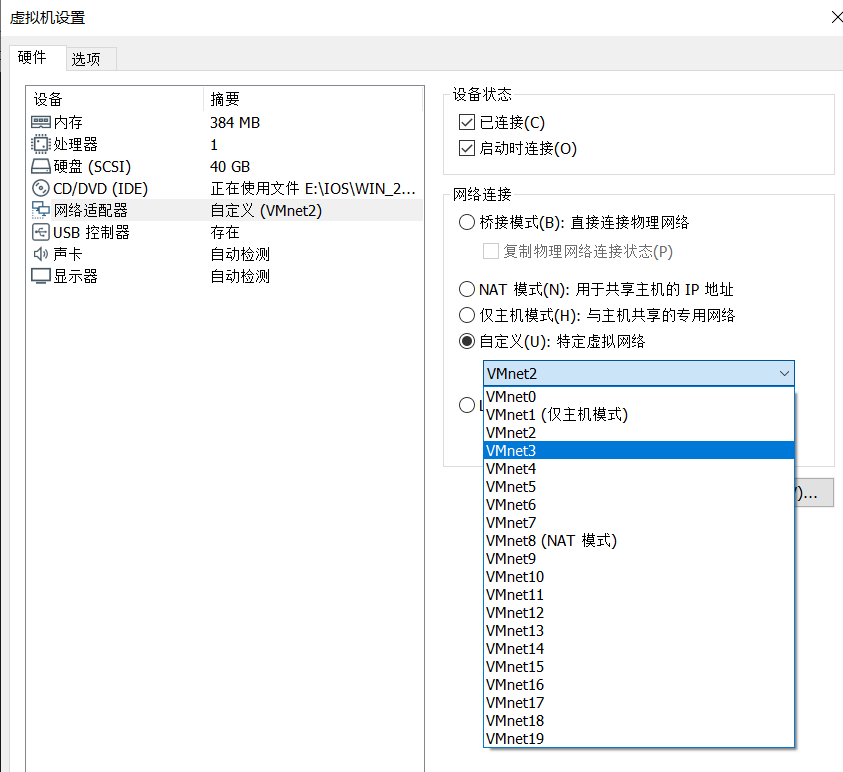843x772 pixels.
Task: Choose VMnet9 entry
Action: pos(639,559)
